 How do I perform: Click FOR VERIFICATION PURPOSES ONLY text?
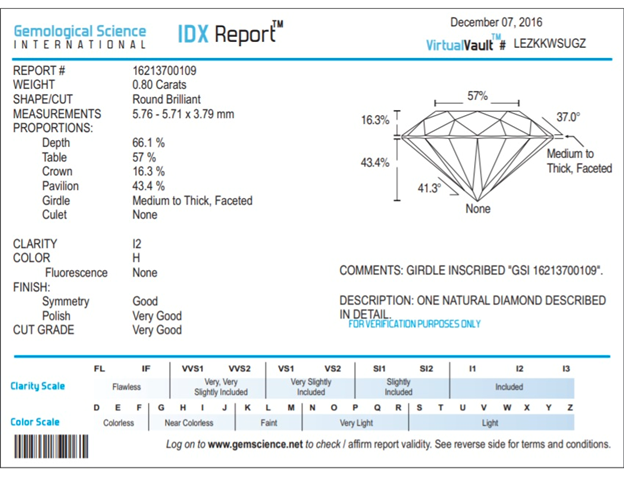[414, 324]
